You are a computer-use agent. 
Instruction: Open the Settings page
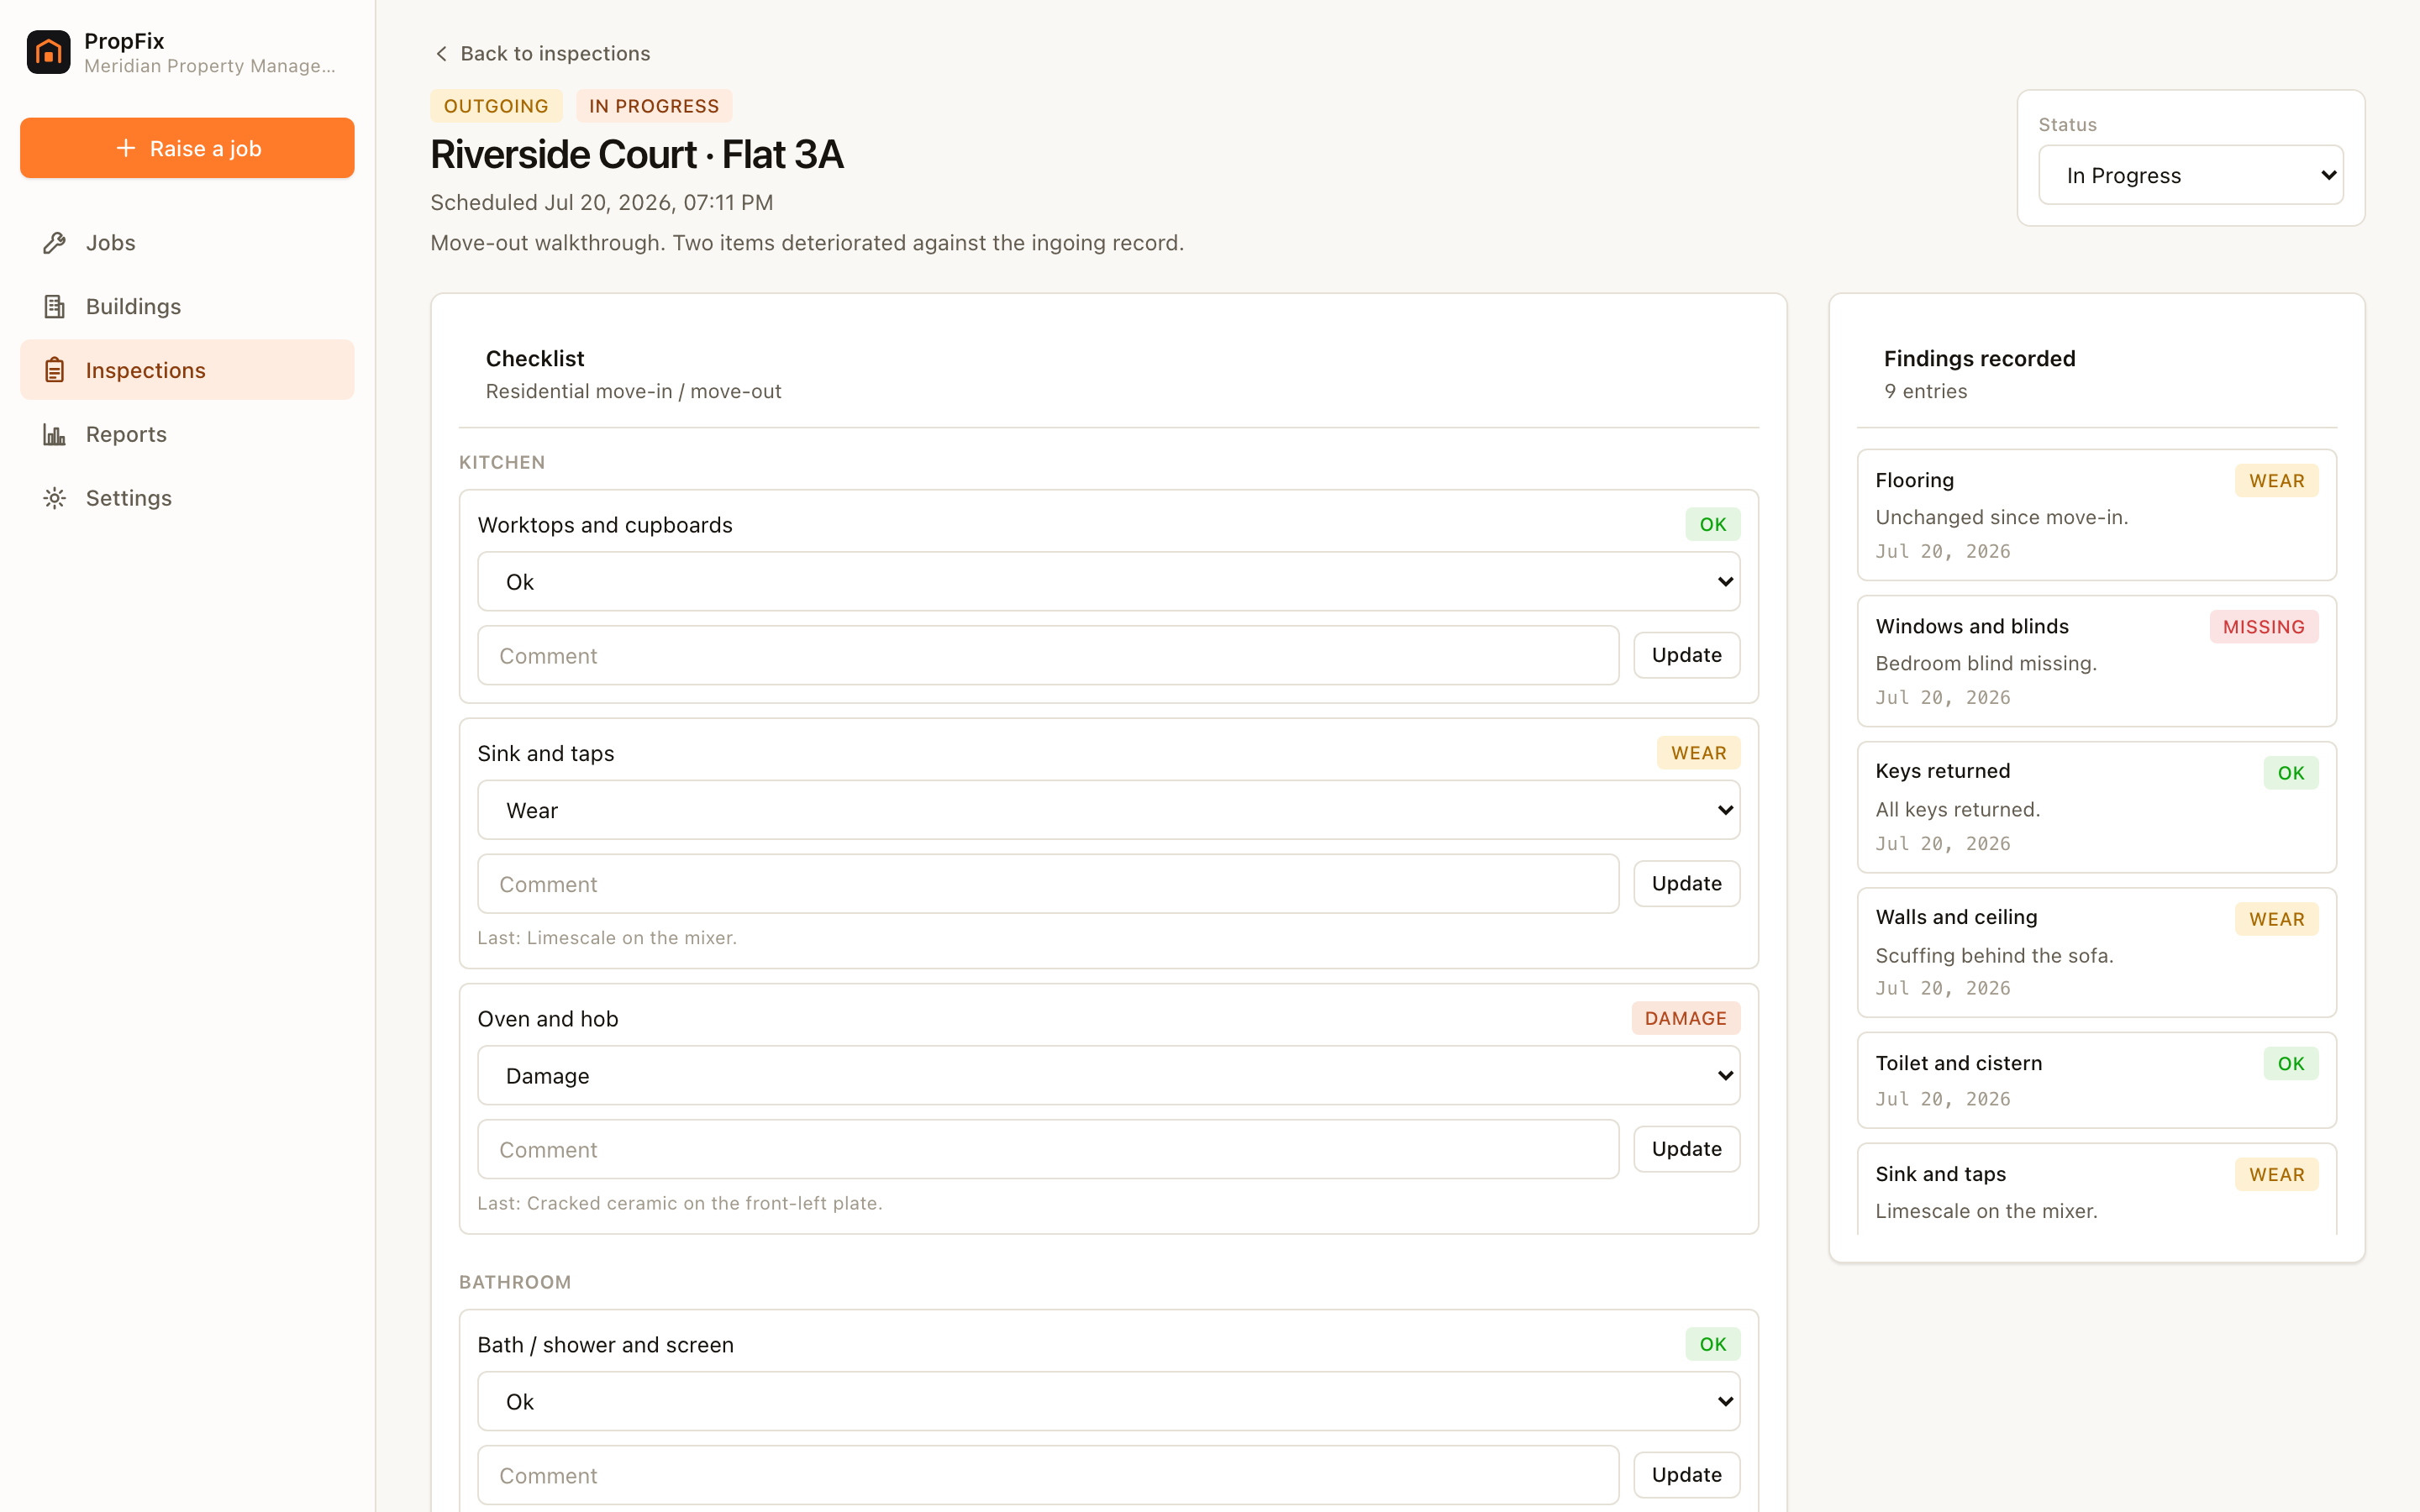click(187, 498)
